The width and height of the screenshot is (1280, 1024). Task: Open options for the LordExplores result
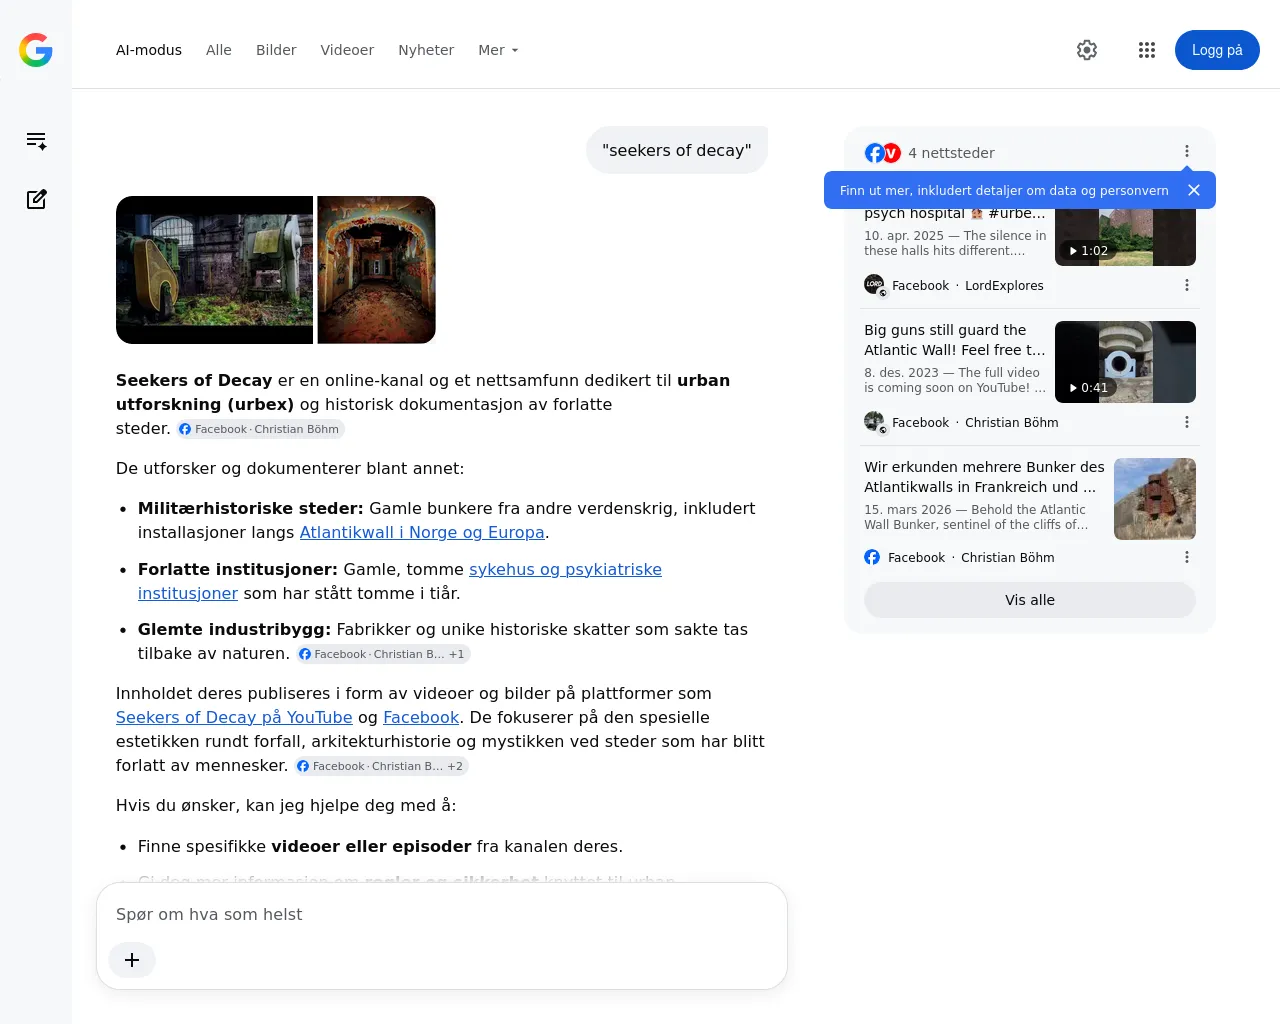1187,285
